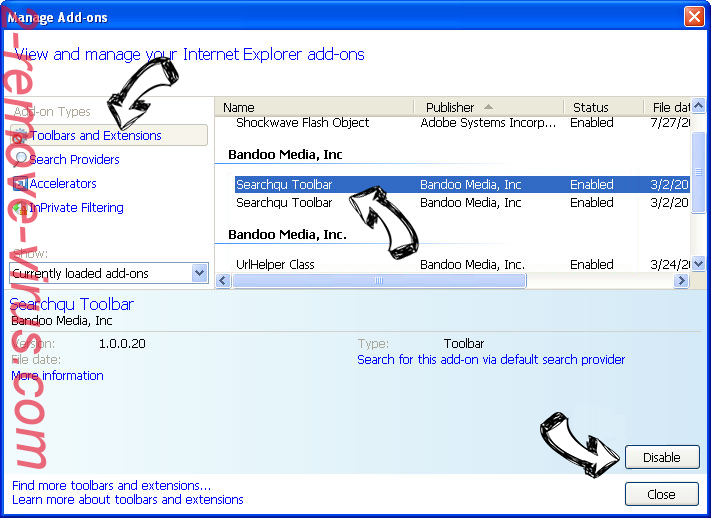Open Learn more about toolbars link
The width and height of the screenshot is (711, 518).
point(128,499)
